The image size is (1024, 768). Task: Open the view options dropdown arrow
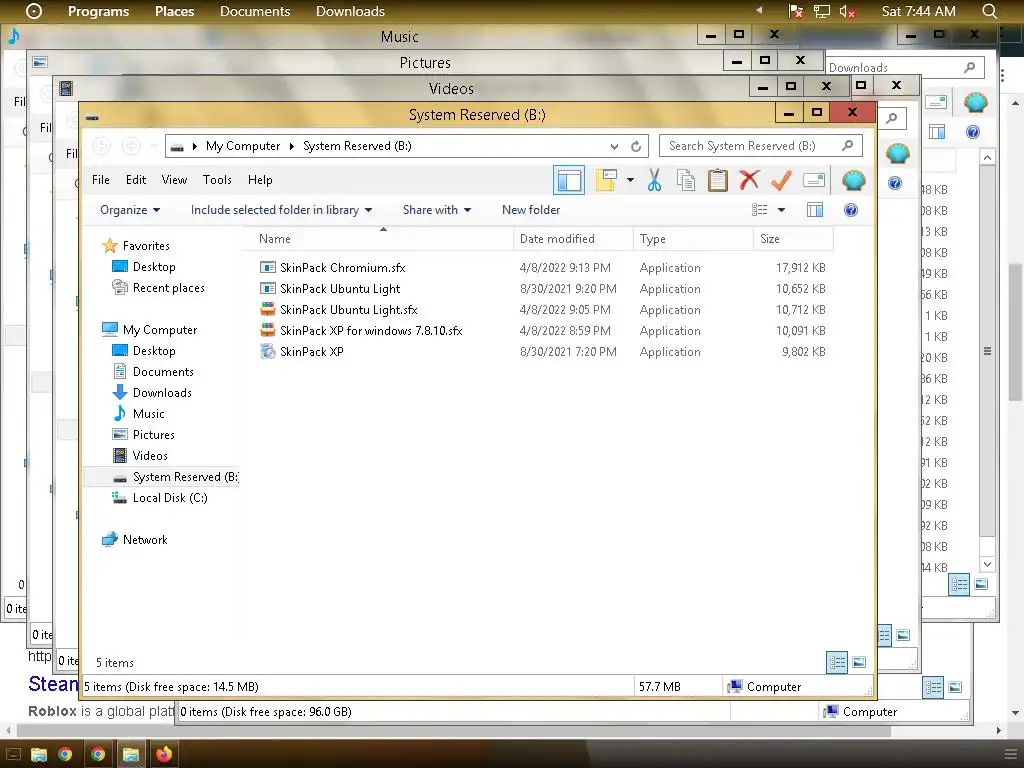782,210
